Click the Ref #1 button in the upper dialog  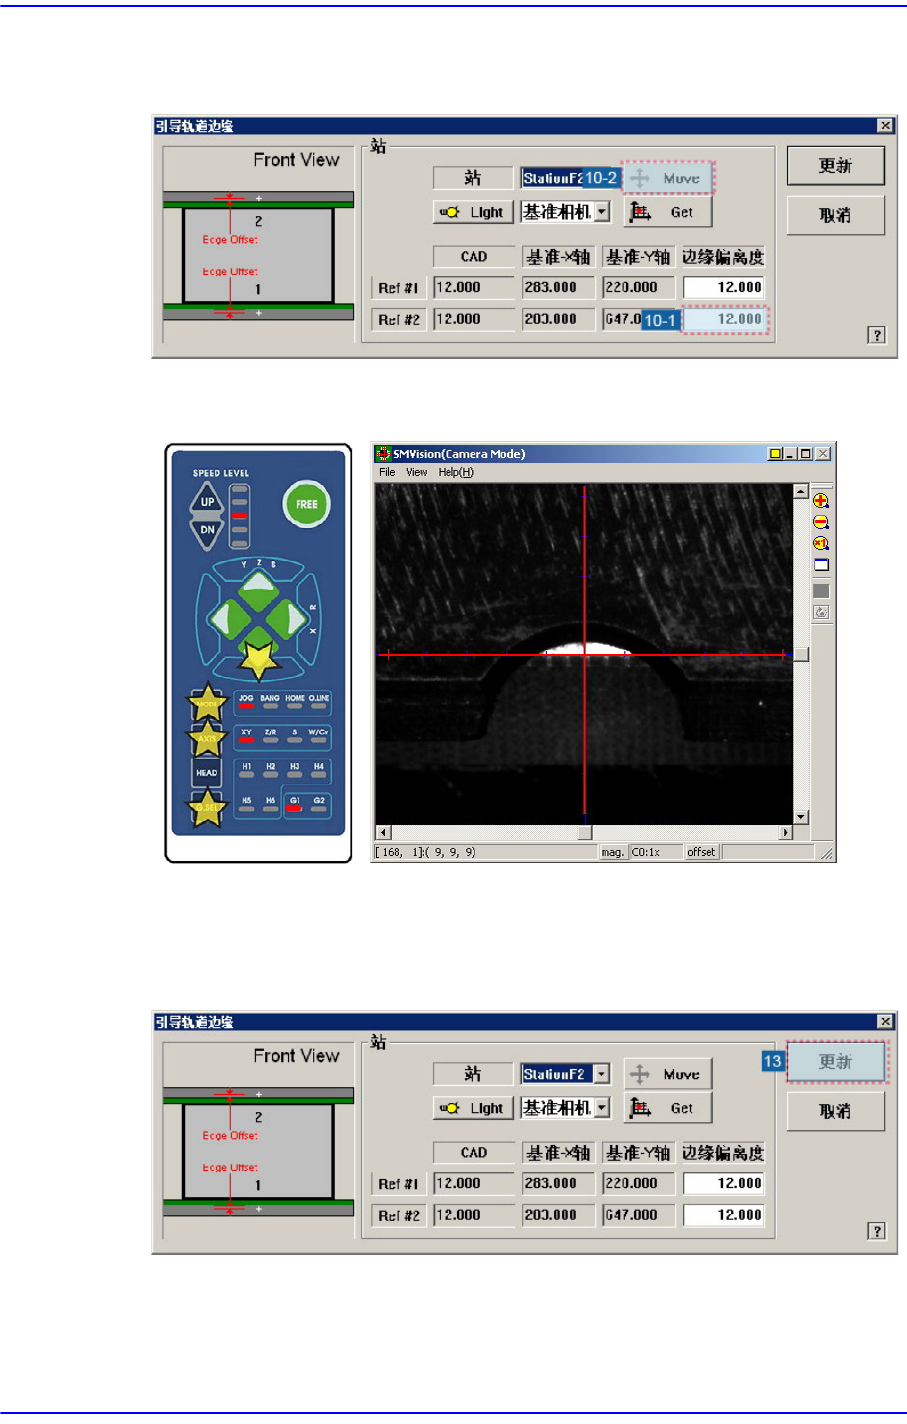398,288
